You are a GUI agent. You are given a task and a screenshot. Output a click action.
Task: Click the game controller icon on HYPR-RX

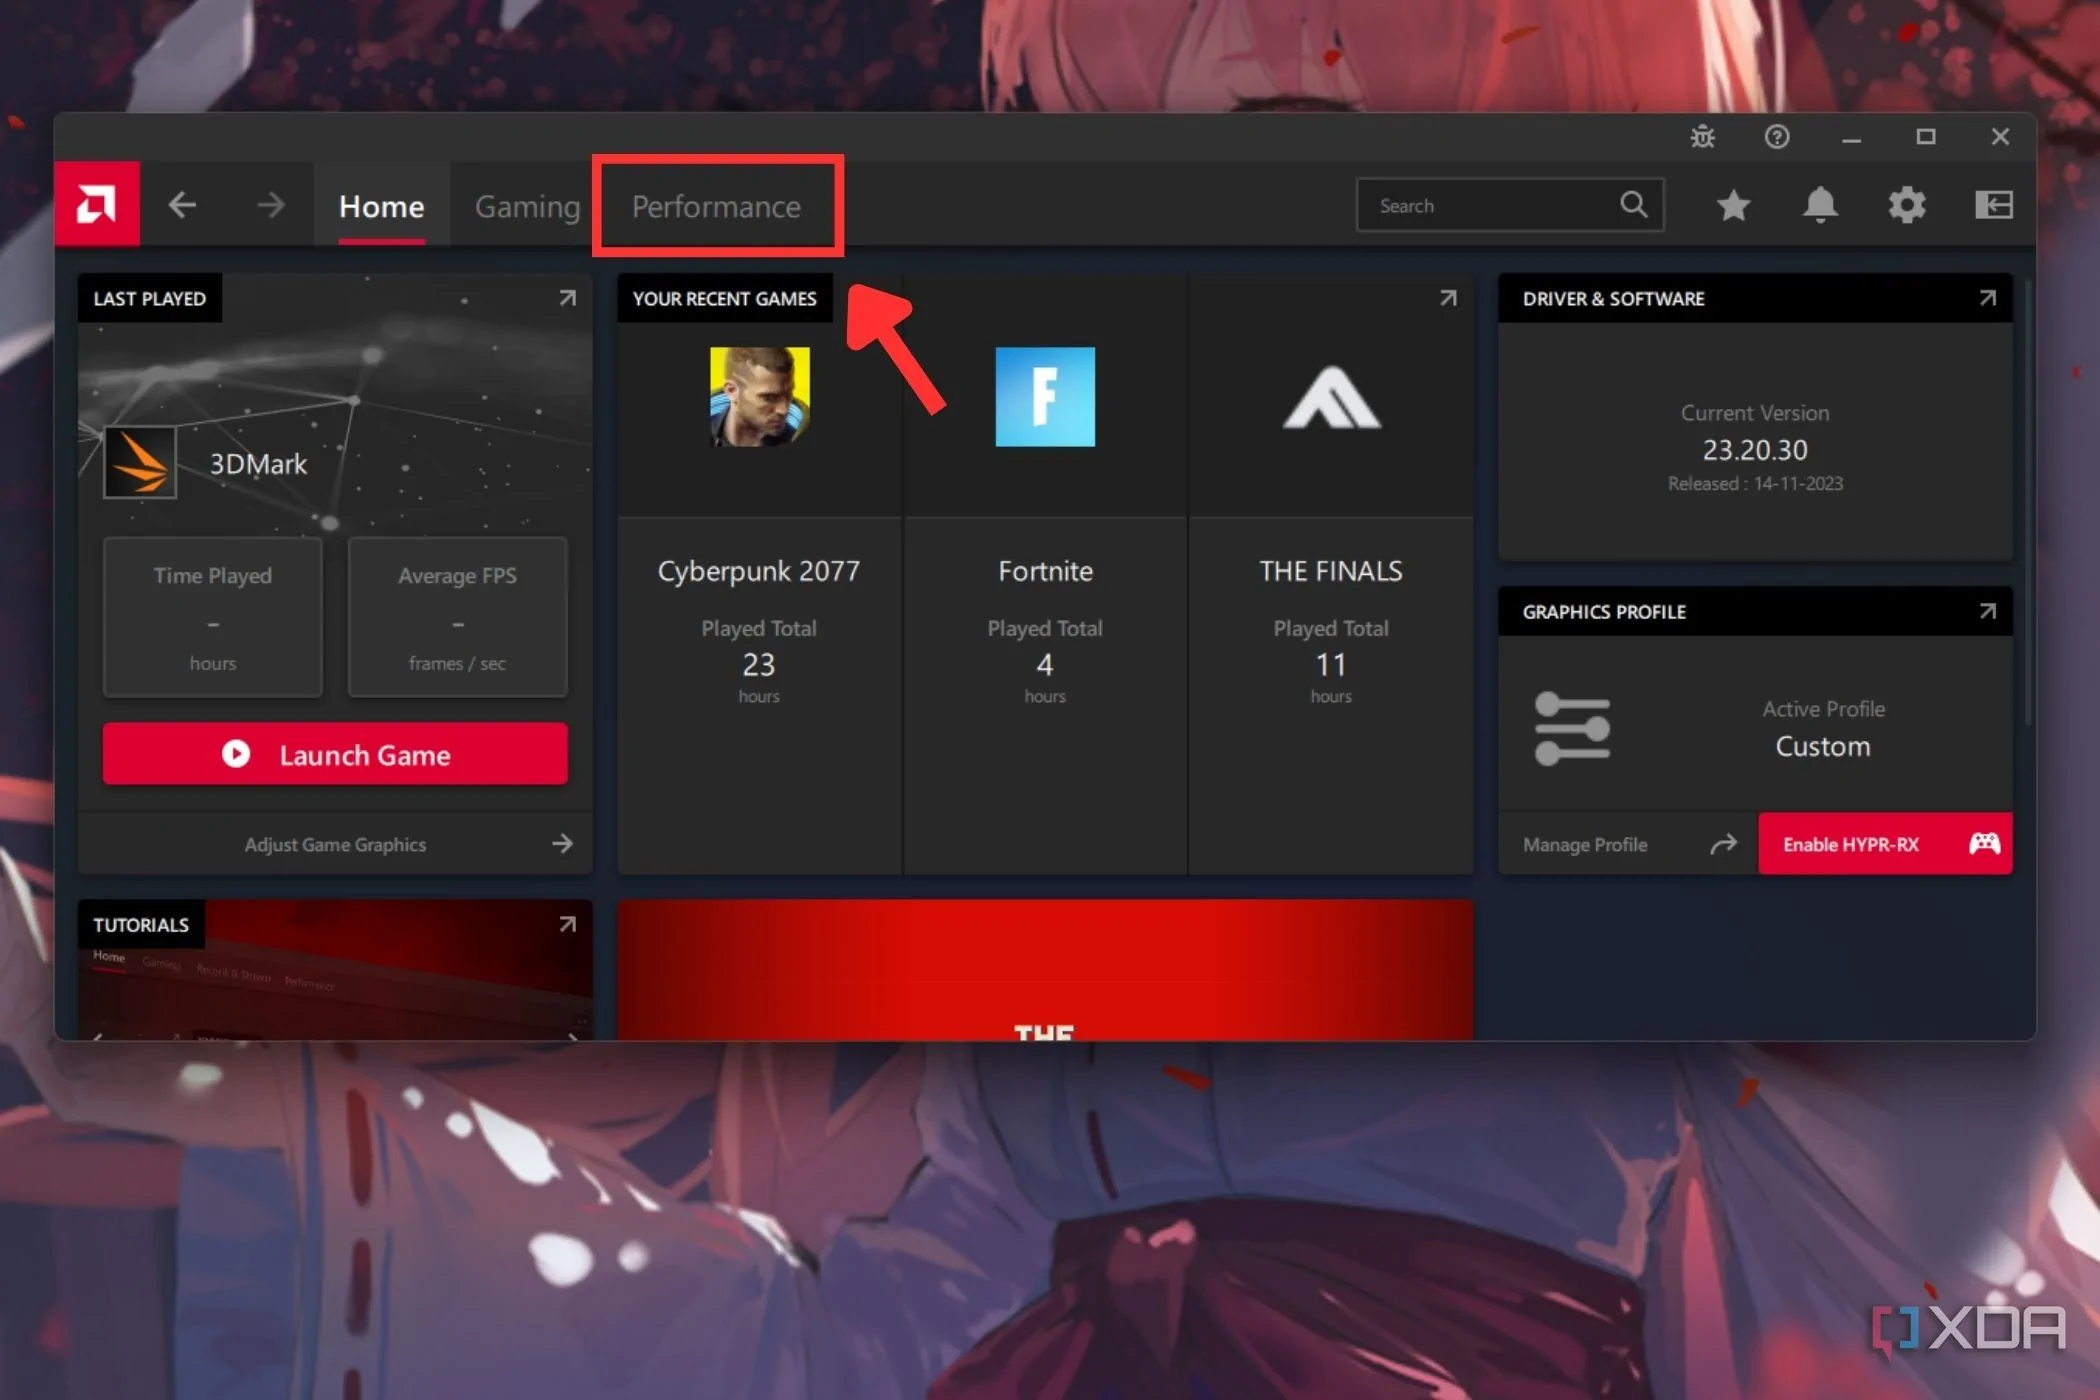1985,844
